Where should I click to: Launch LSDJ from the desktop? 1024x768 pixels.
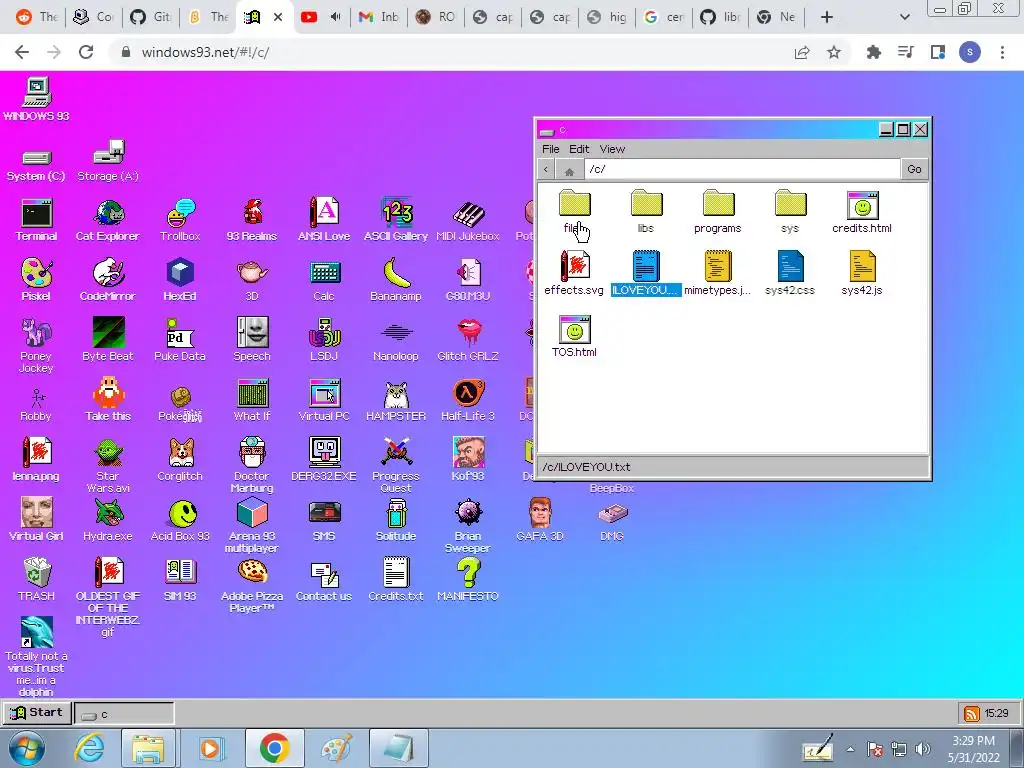click(324, 340)
